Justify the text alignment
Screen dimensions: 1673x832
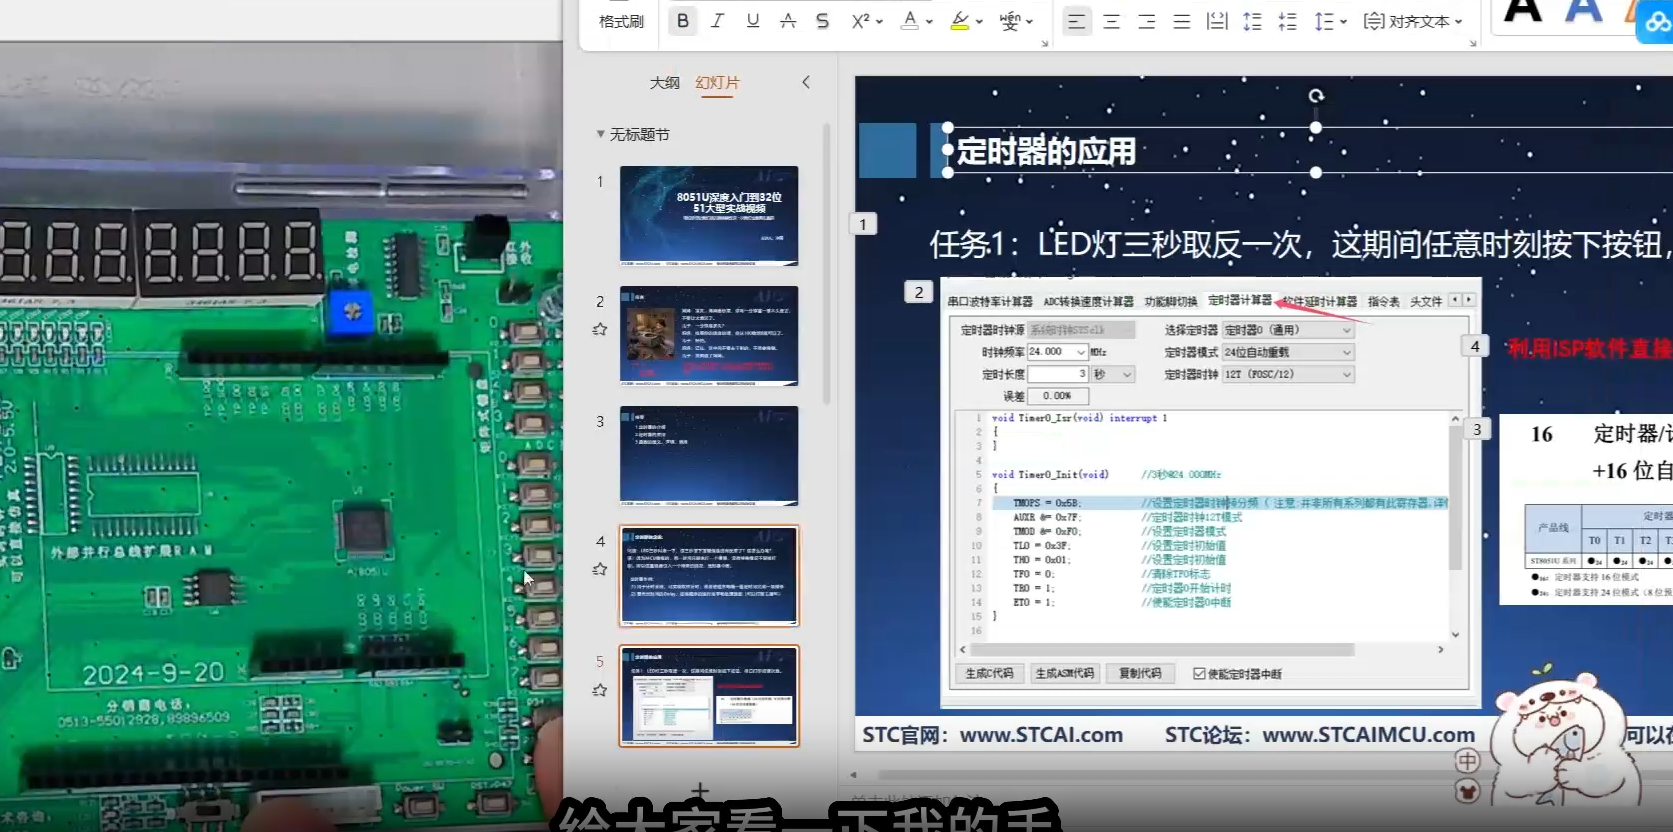click(x=1181, y=21)
